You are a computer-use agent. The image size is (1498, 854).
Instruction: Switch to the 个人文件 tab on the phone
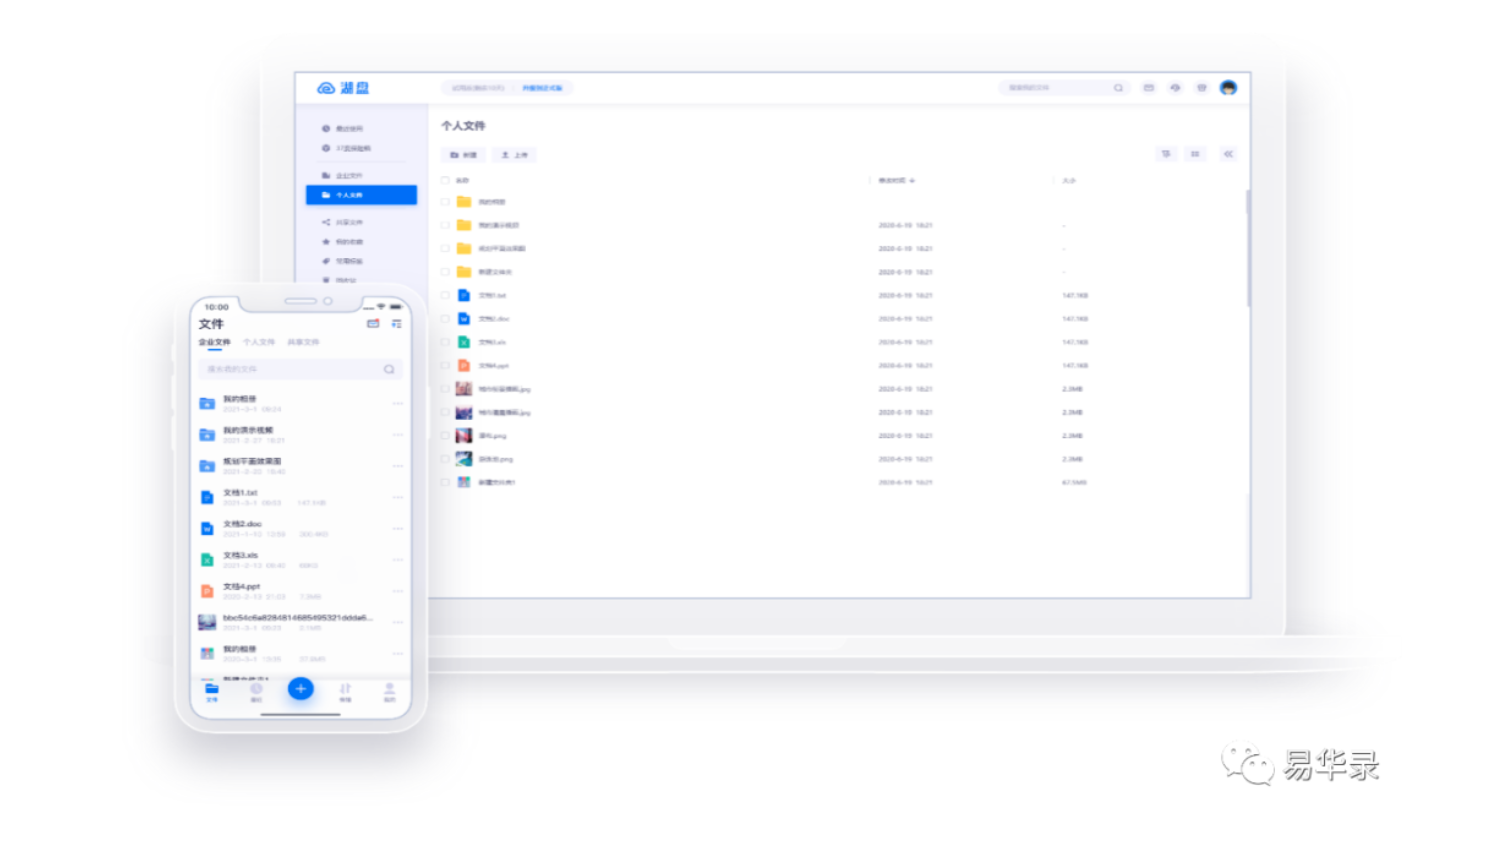click(258, 342)
